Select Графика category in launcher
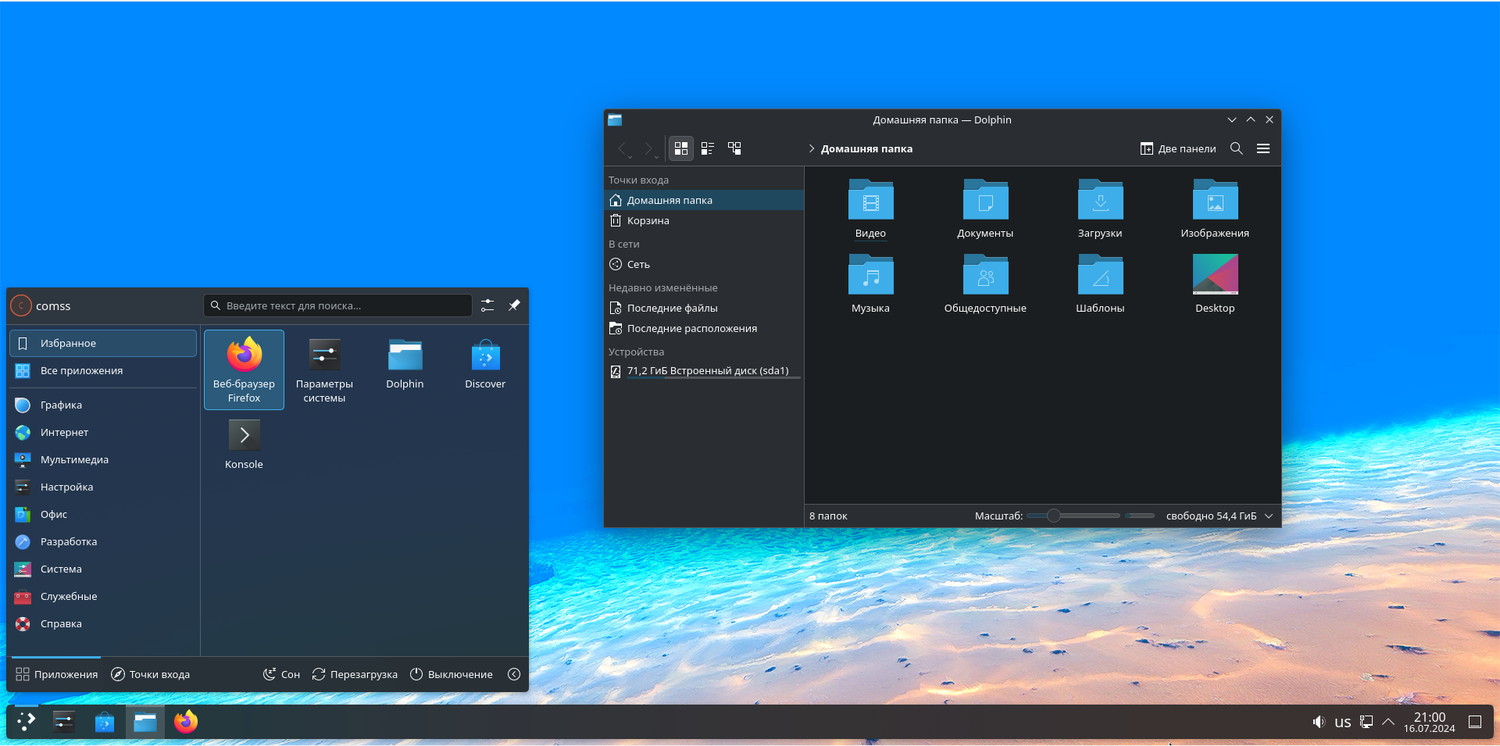 (x=103, y=405)
